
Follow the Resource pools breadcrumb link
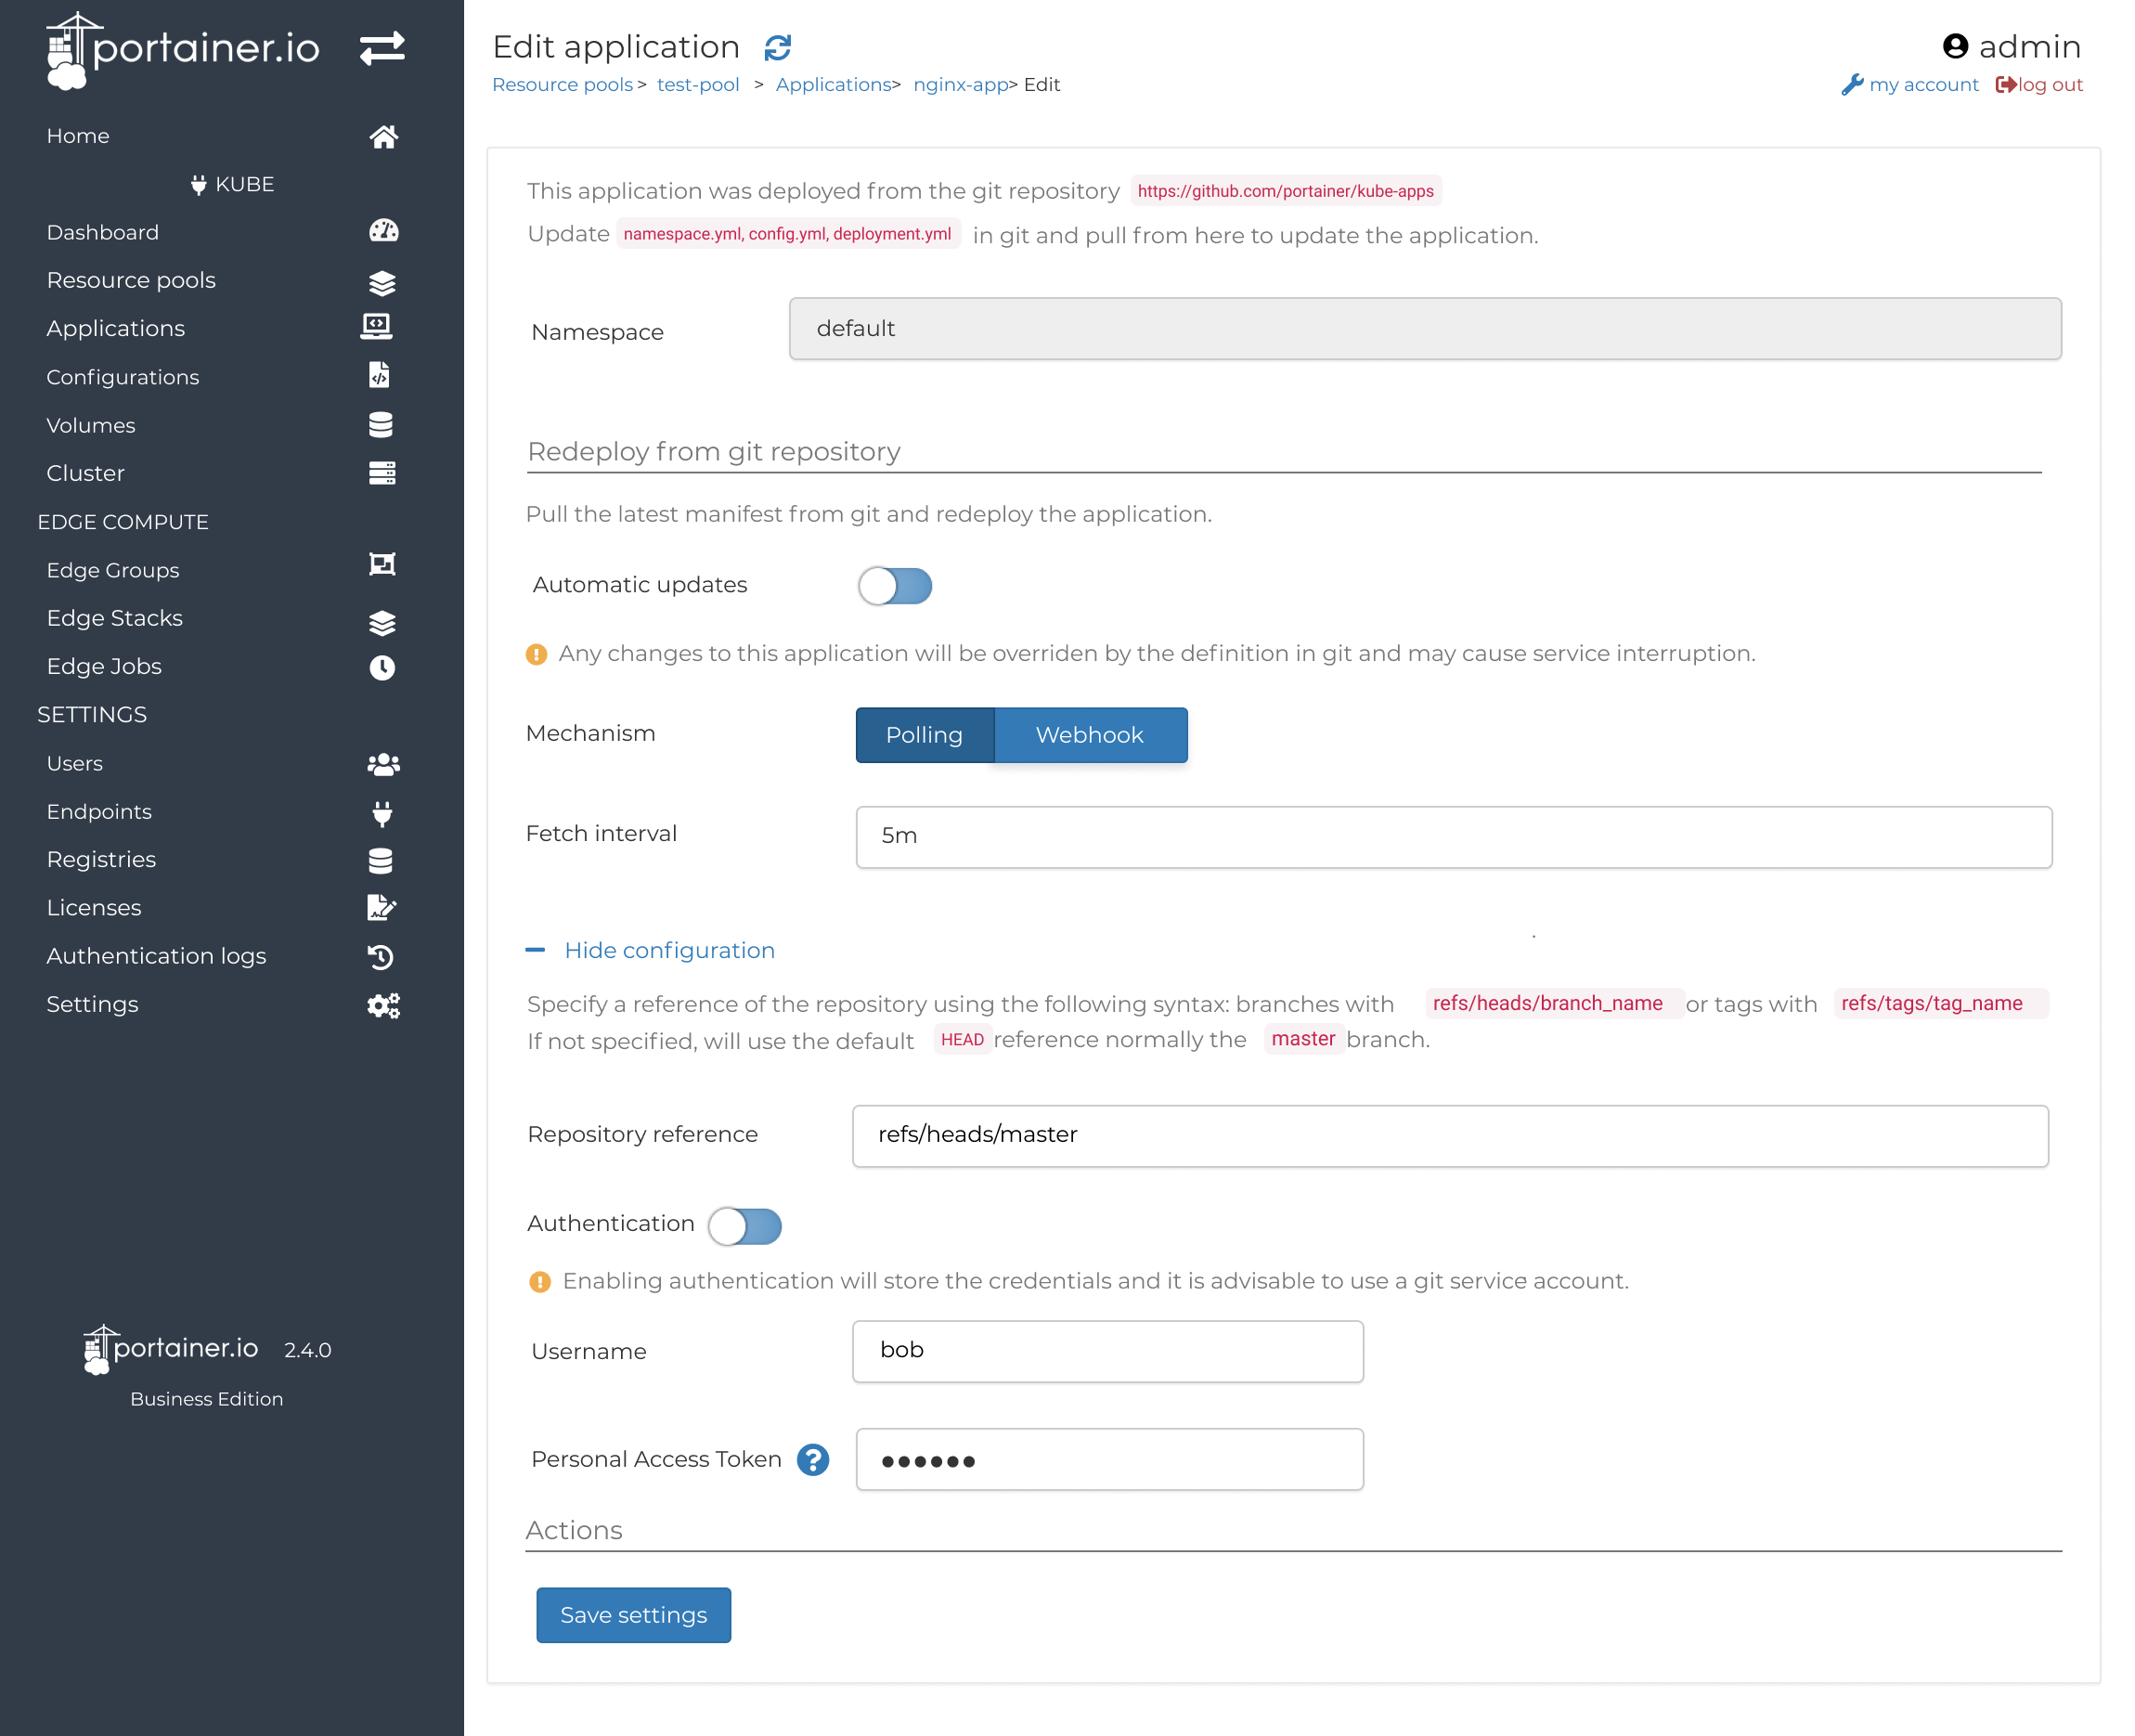[x=562, y=85]
